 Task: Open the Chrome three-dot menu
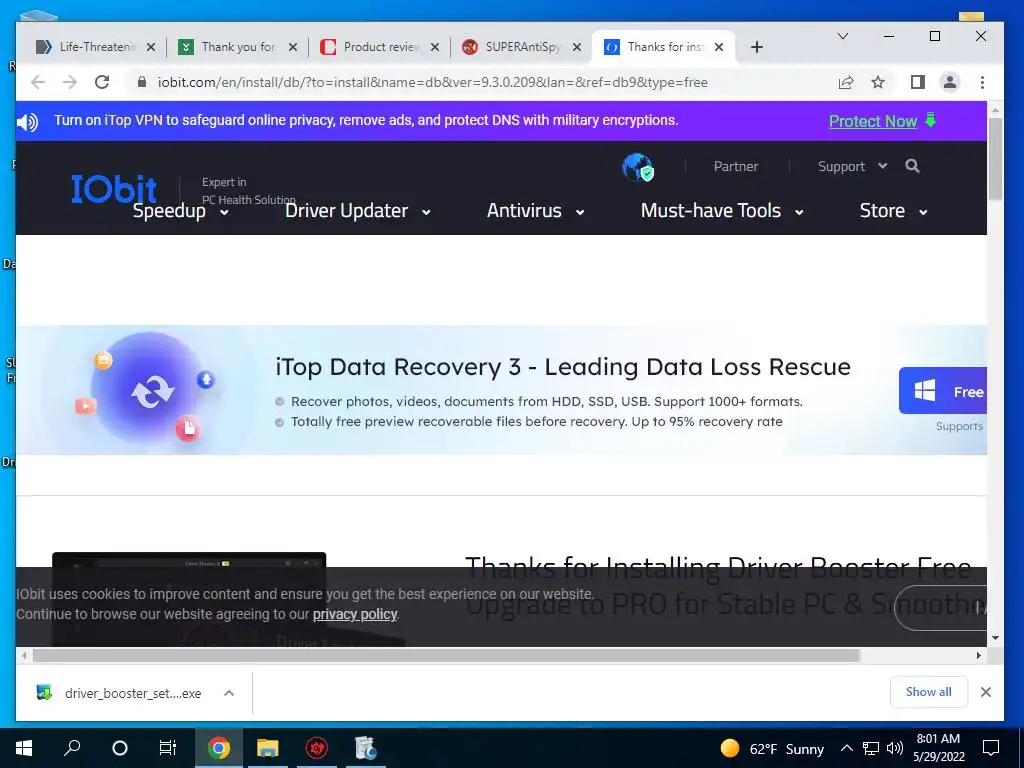click(982, 82)
